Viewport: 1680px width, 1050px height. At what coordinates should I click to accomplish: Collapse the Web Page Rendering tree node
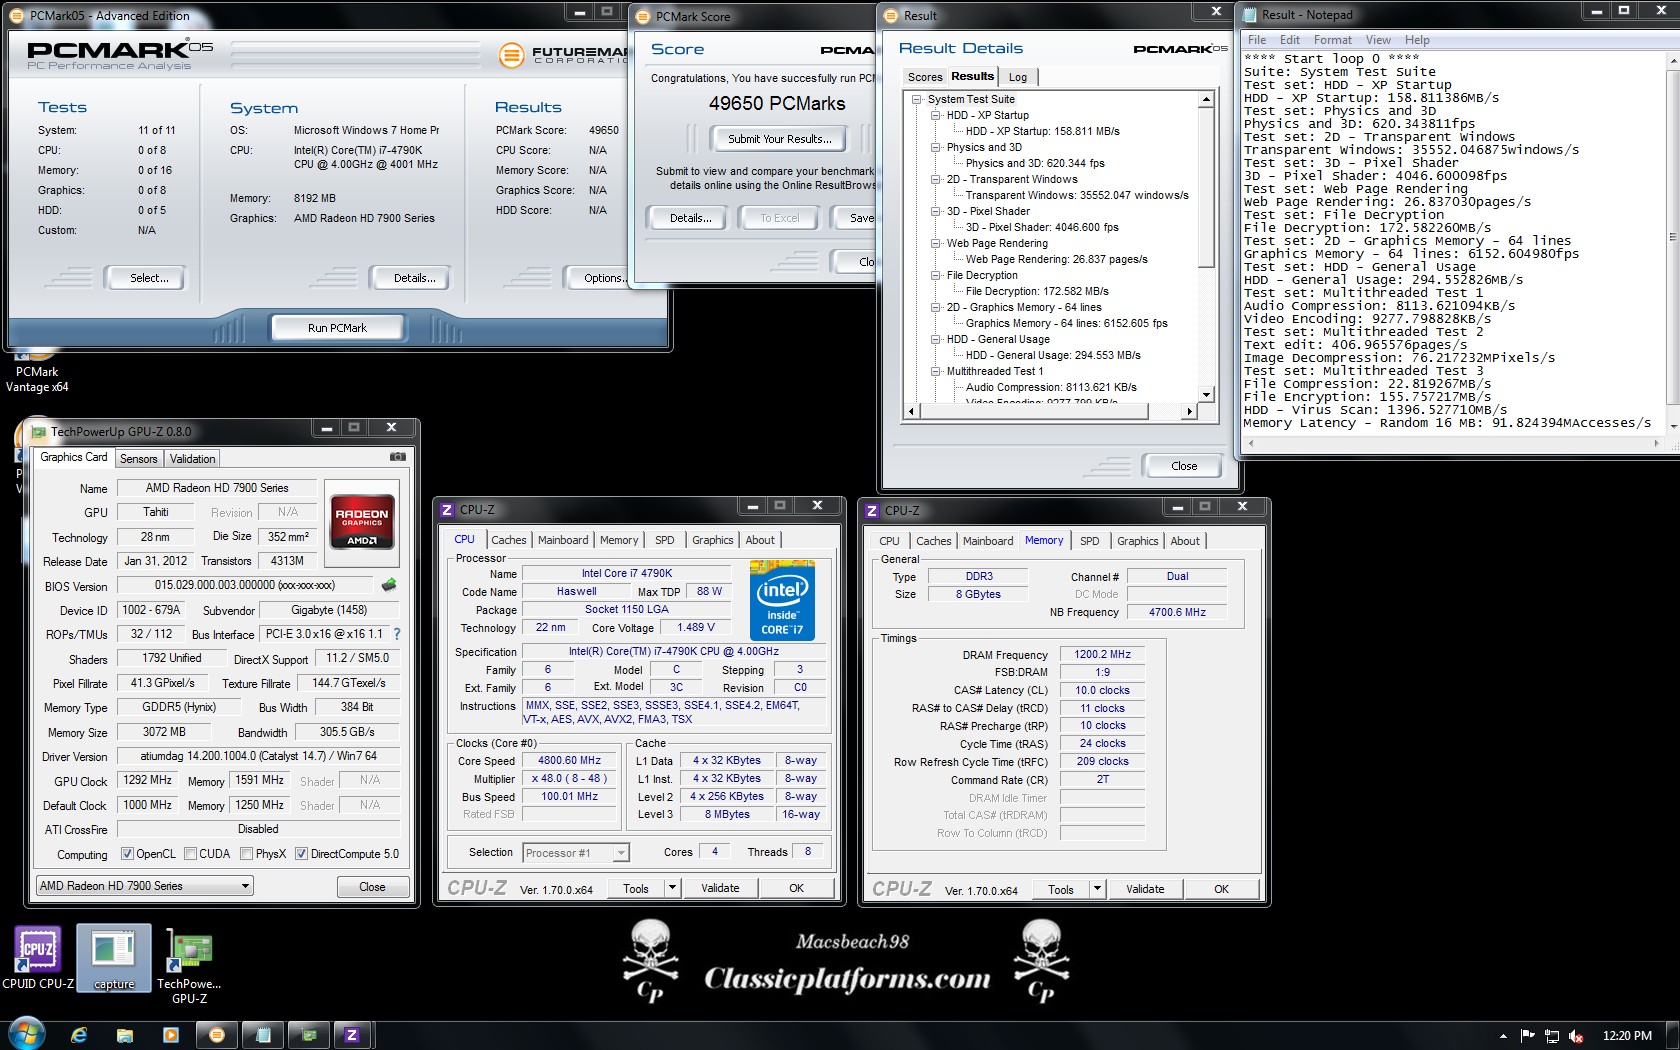click(x=936, y=243)
